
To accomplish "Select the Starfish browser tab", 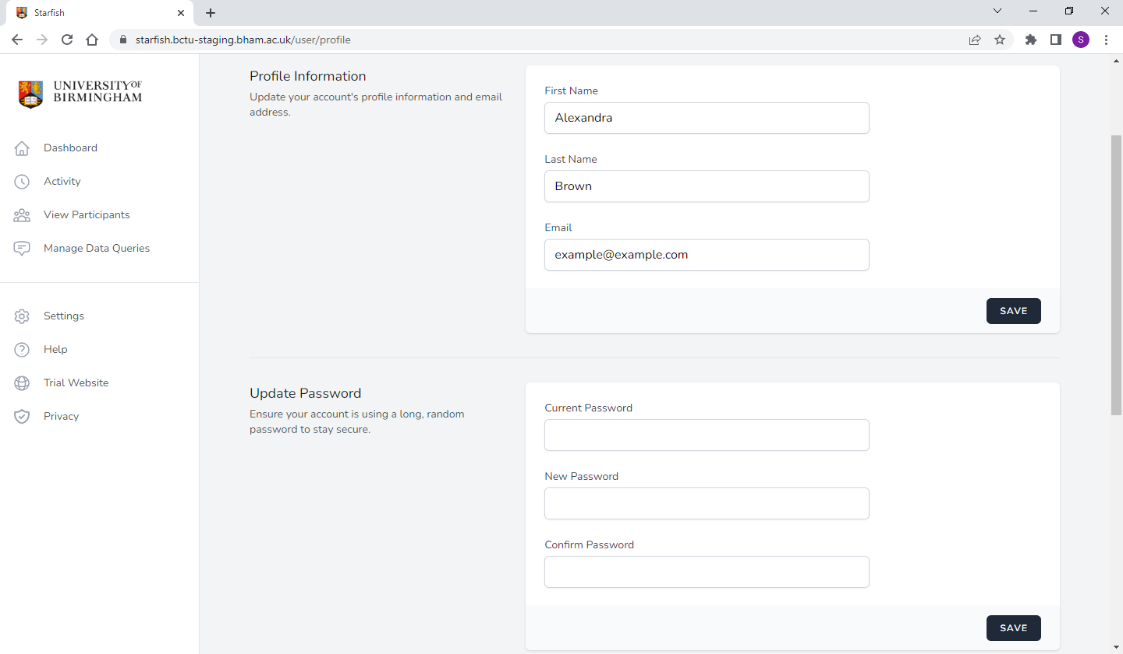I will (x=95, y=13).
